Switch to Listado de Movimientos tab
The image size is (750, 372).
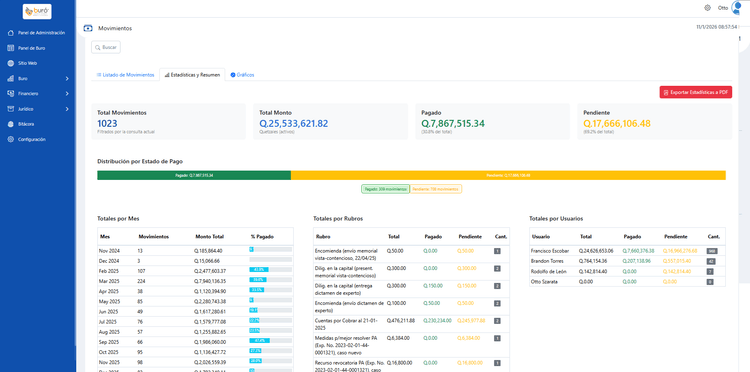tap(125, 75)
